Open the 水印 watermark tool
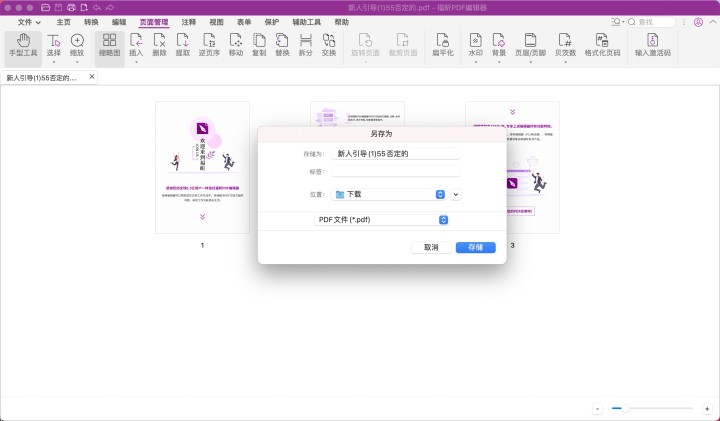 pos(476,45)
